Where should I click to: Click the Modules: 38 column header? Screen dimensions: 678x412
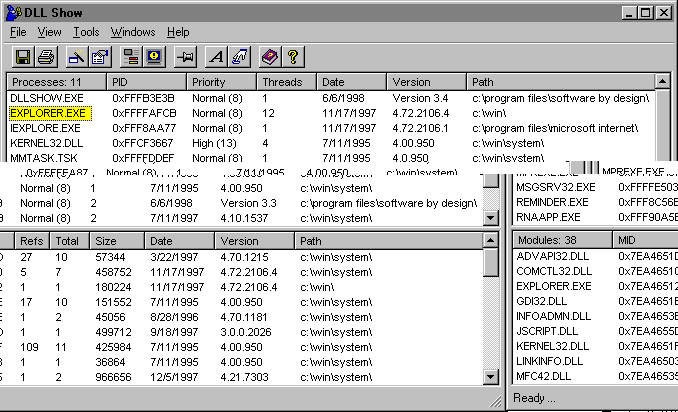[563, 240]
